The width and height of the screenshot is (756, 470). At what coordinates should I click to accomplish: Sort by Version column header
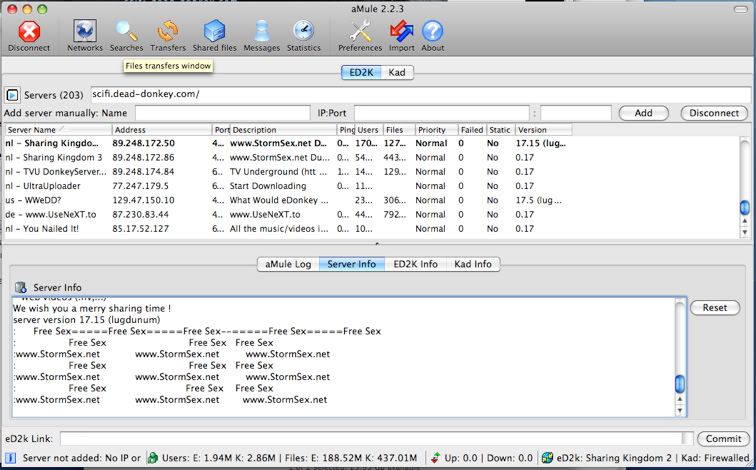coord(543,130)
